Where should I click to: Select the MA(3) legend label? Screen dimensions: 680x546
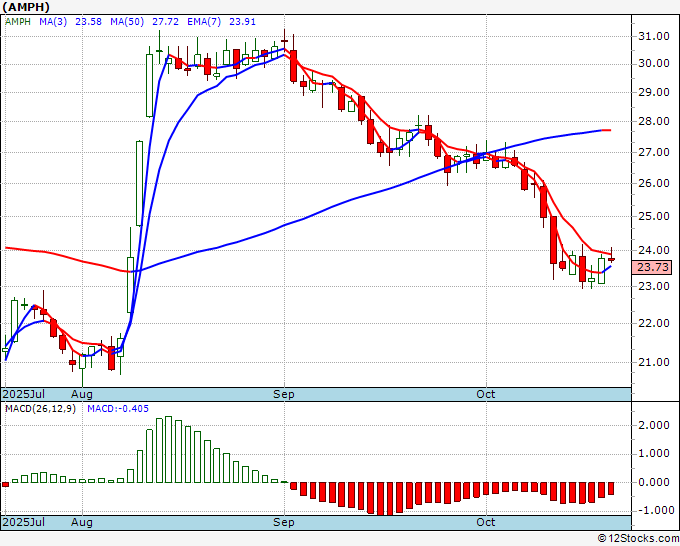coord(53,22)
